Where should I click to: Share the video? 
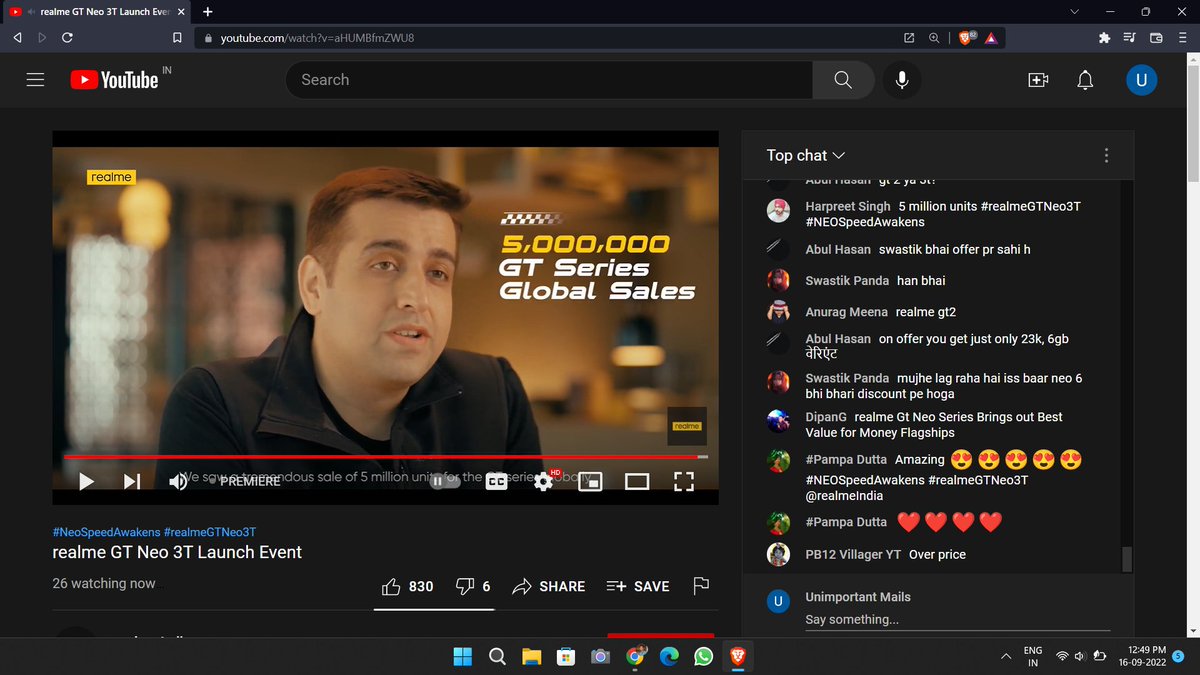click(x=548, y=586)
